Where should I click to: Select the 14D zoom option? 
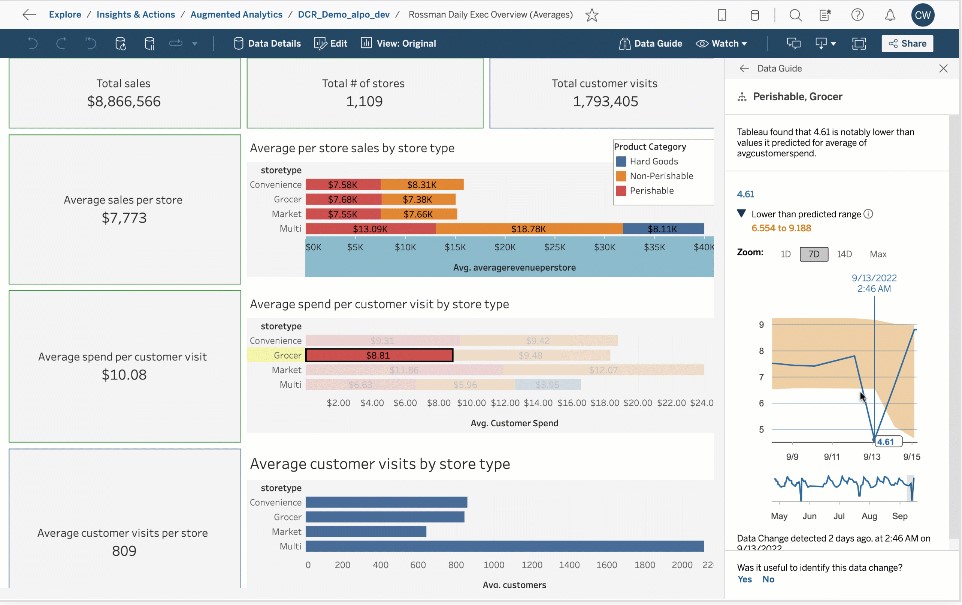(x=844, y=254)
